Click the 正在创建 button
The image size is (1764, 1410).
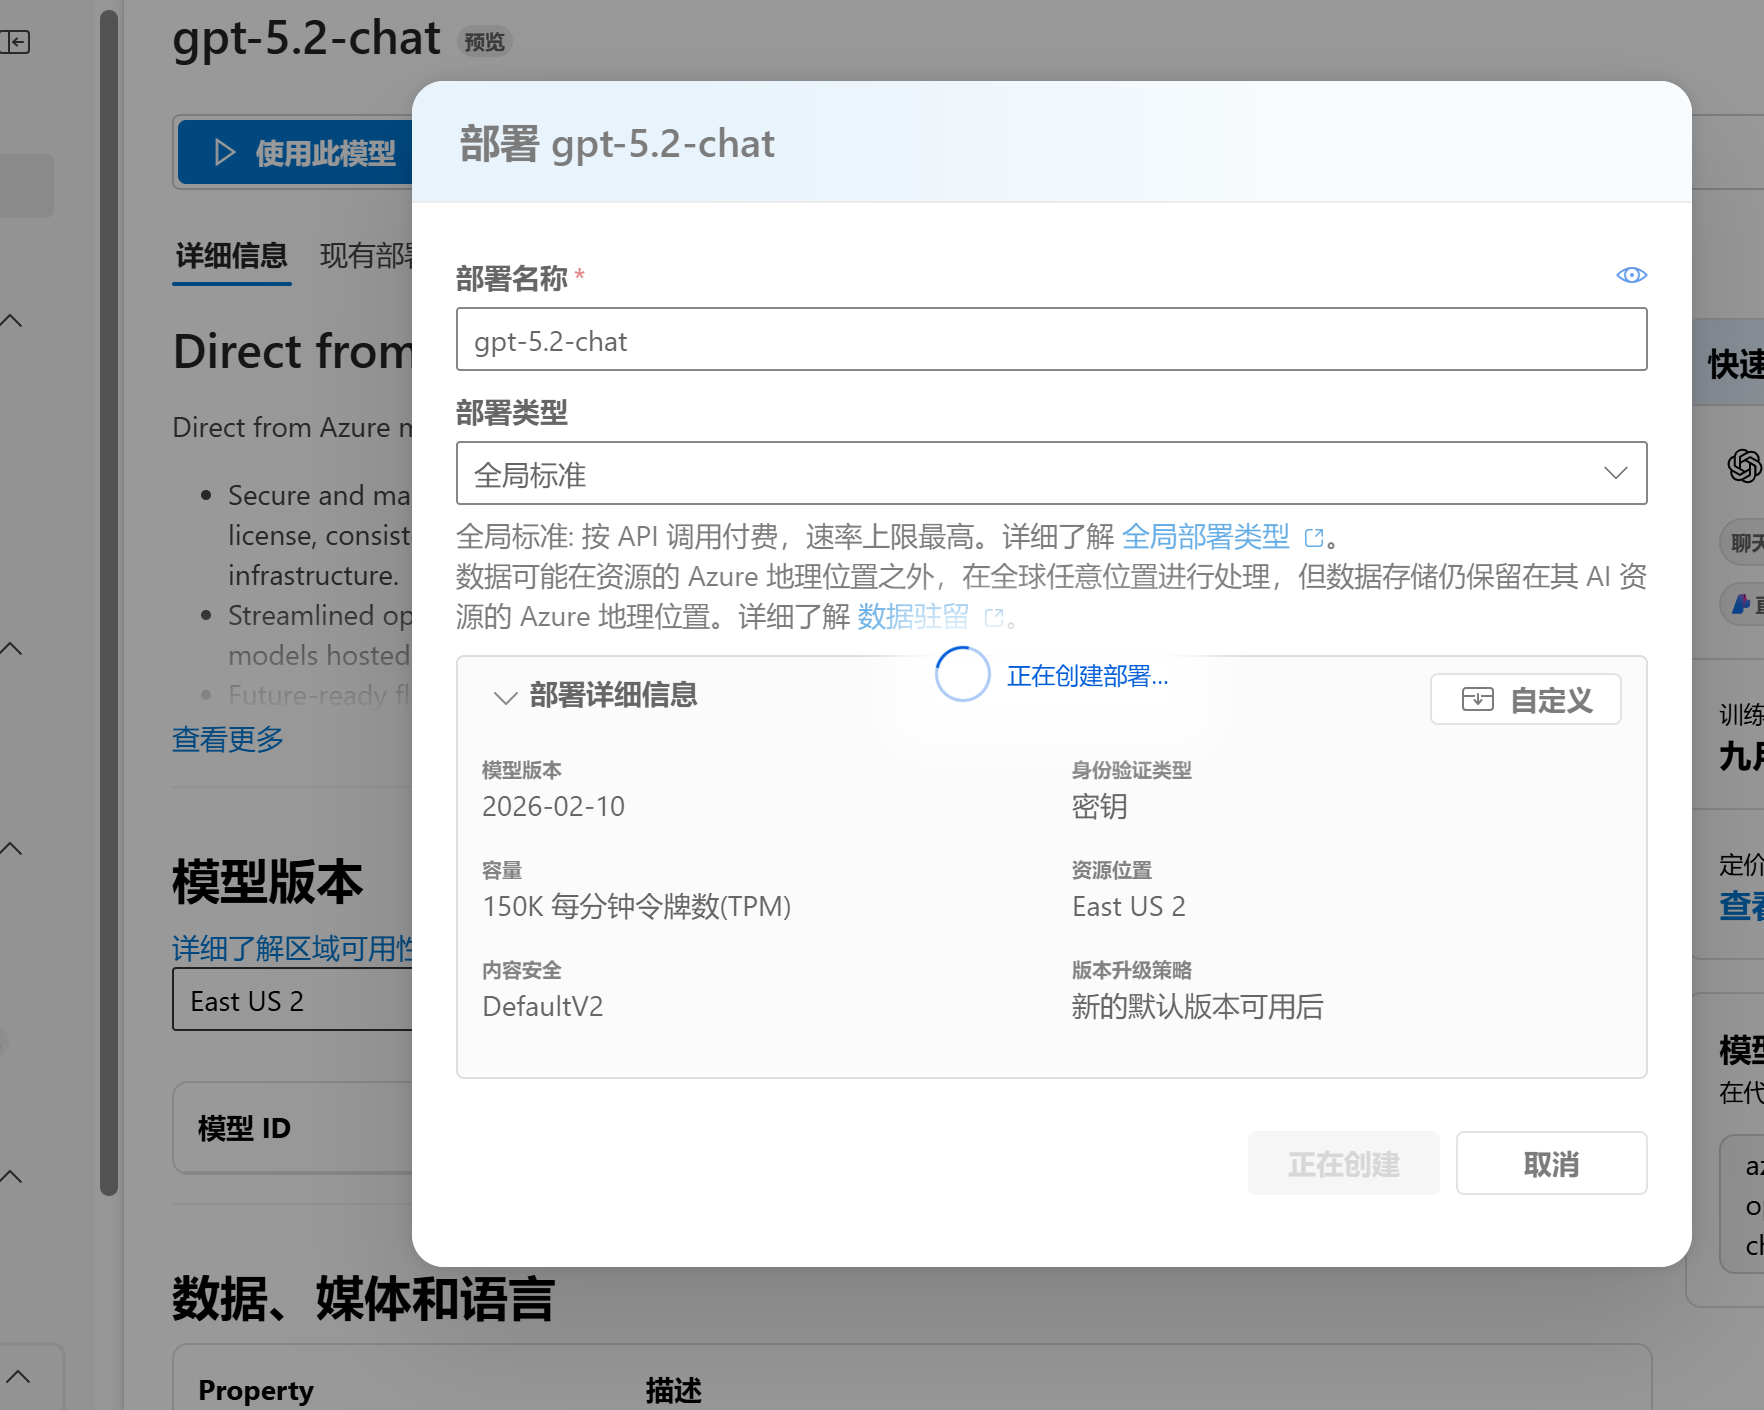[x=1343, y=1163]
